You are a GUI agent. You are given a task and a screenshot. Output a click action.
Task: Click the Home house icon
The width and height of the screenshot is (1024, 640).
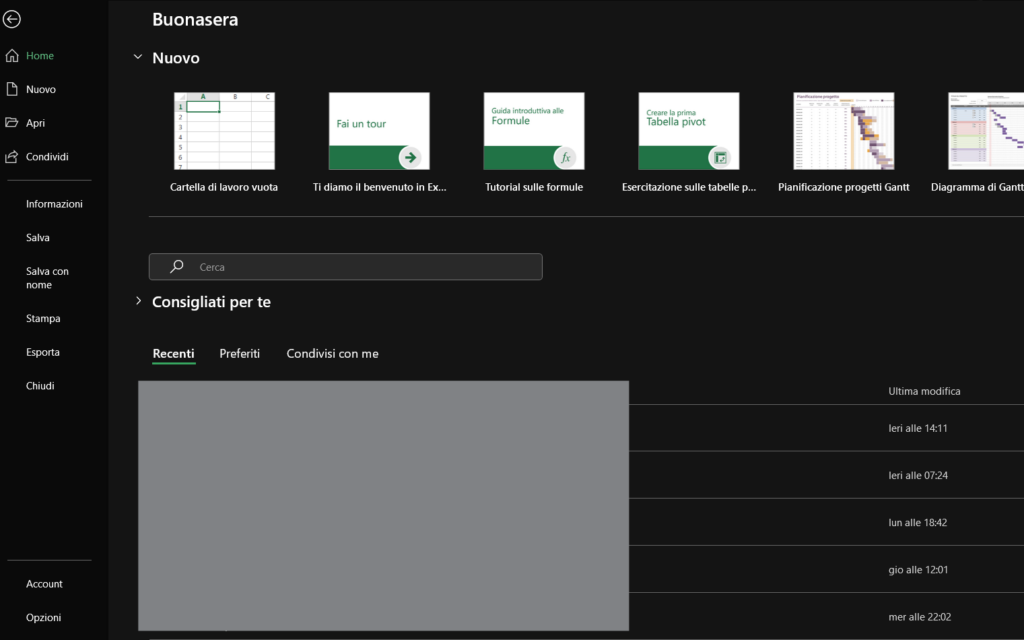[12, 56]
